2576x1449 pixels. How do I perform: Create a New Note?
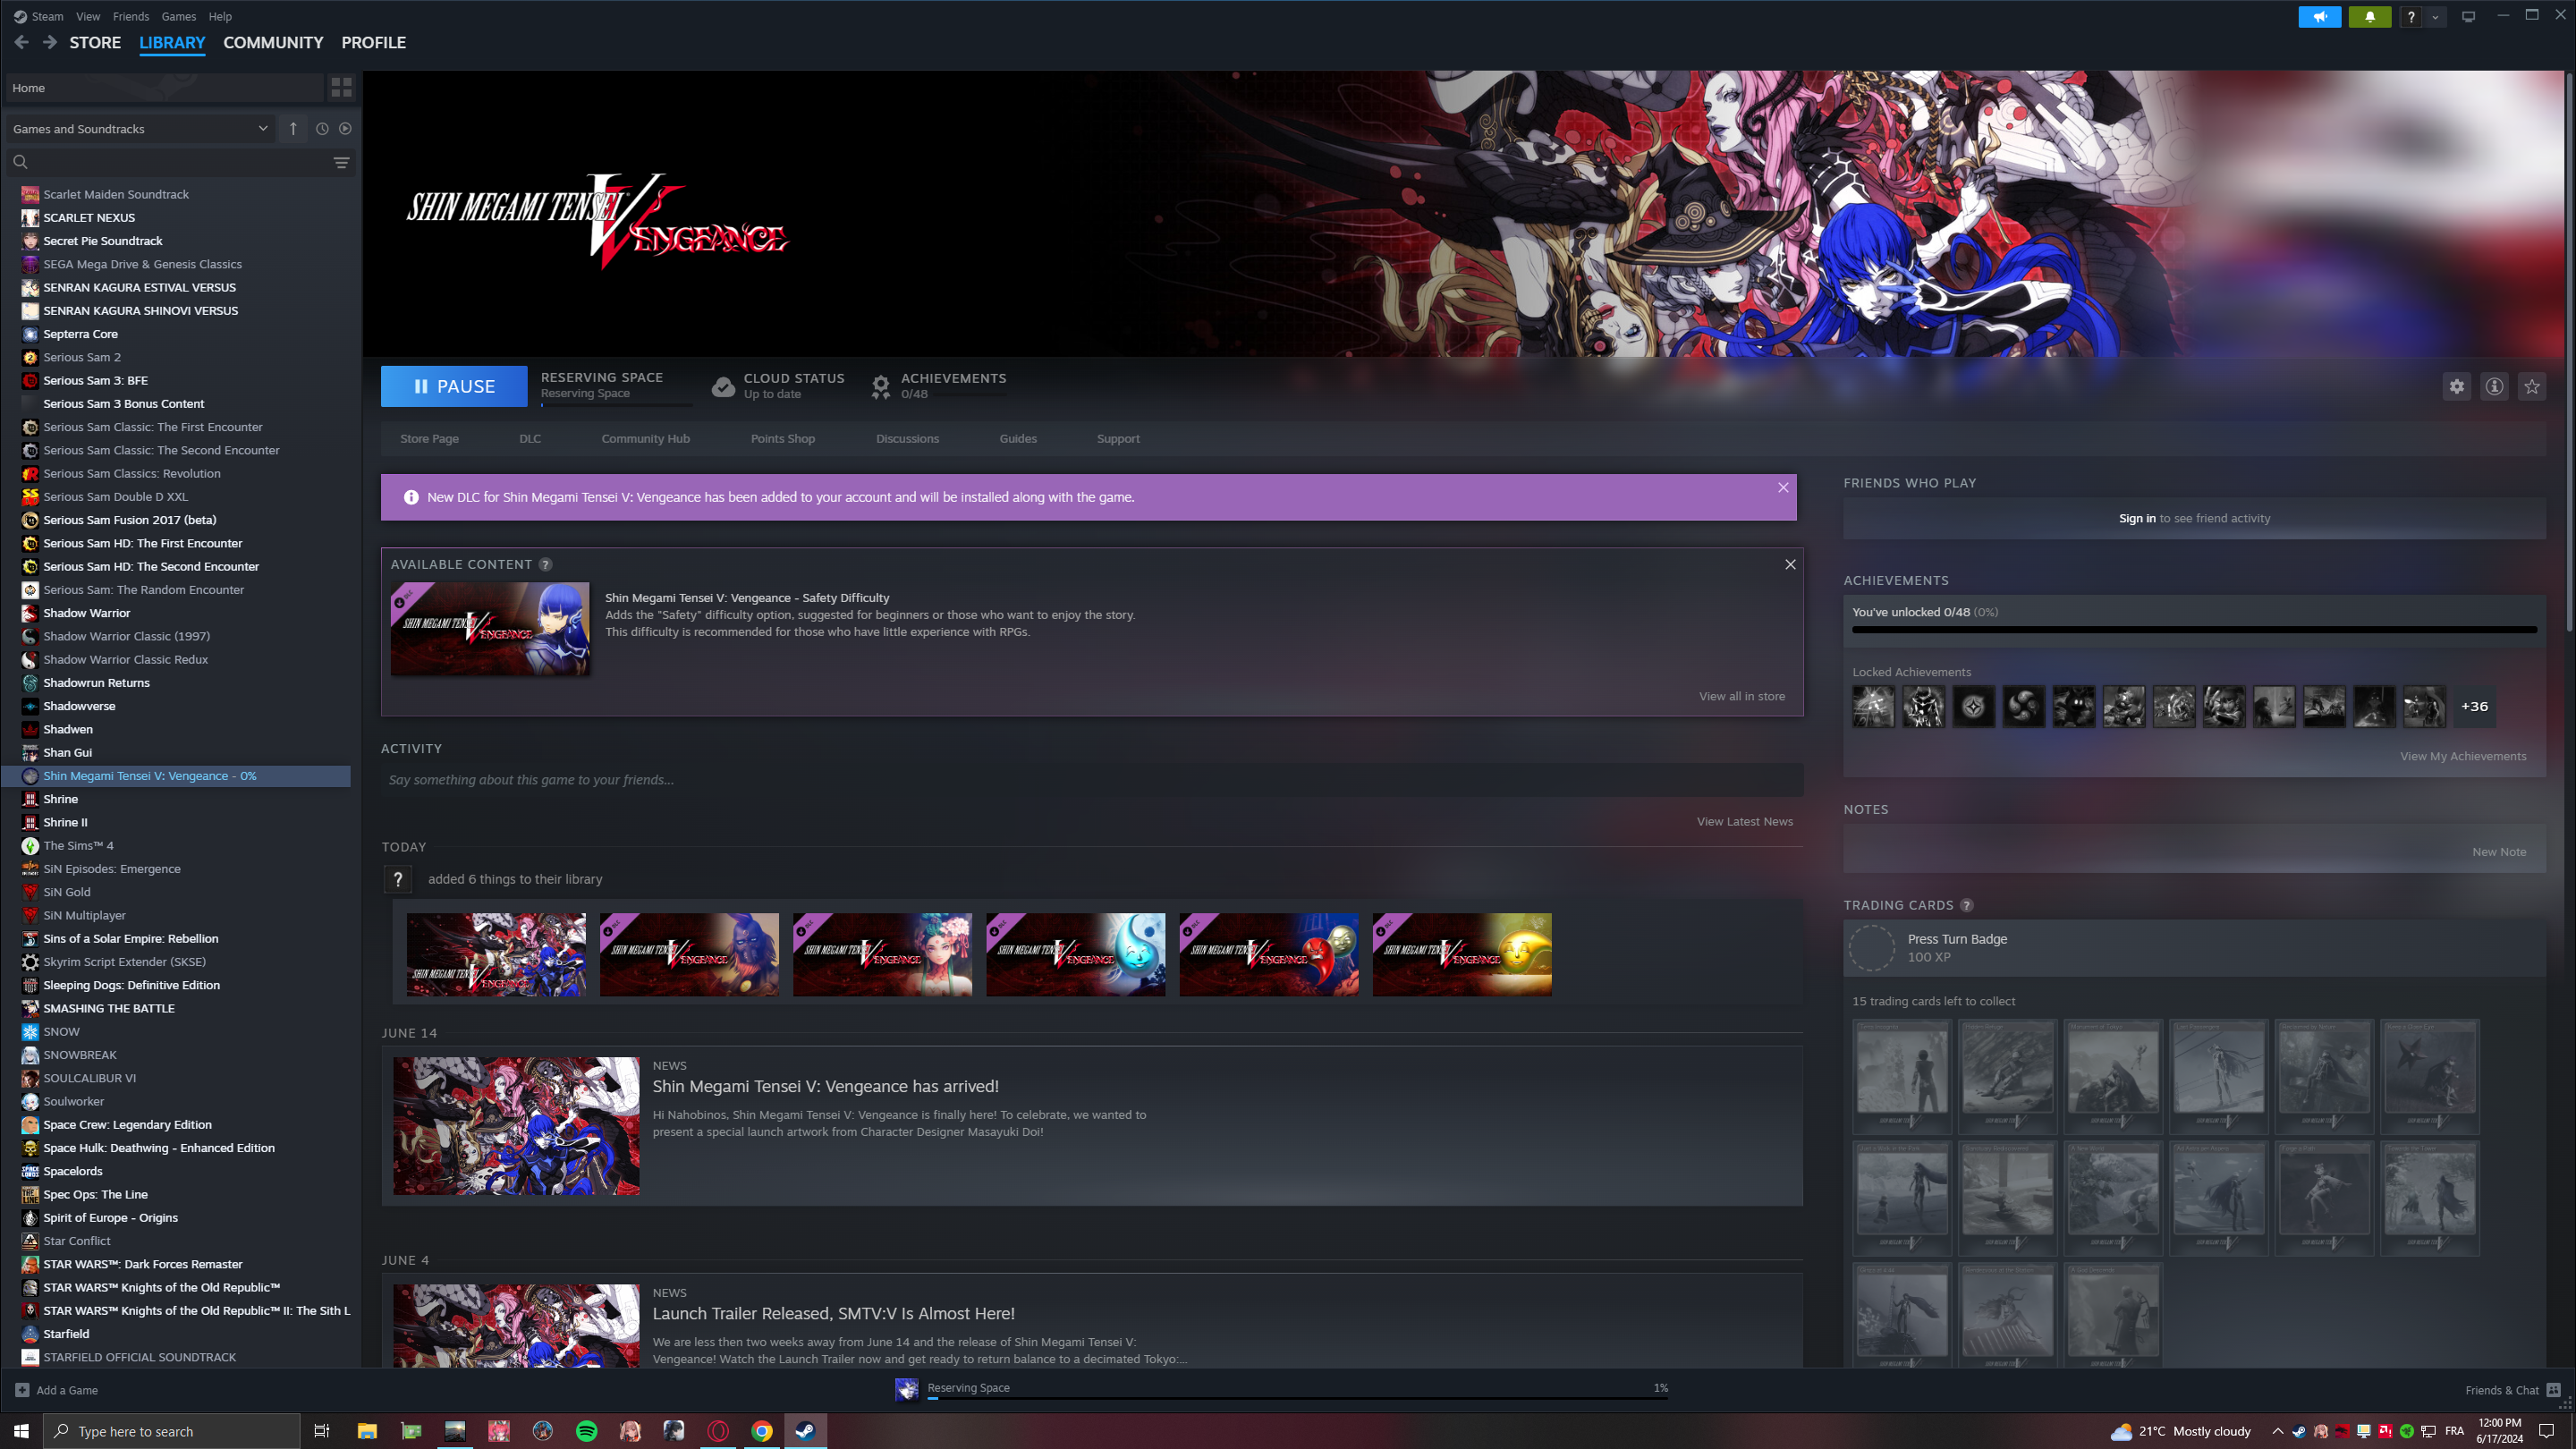tap(2499, 852)
